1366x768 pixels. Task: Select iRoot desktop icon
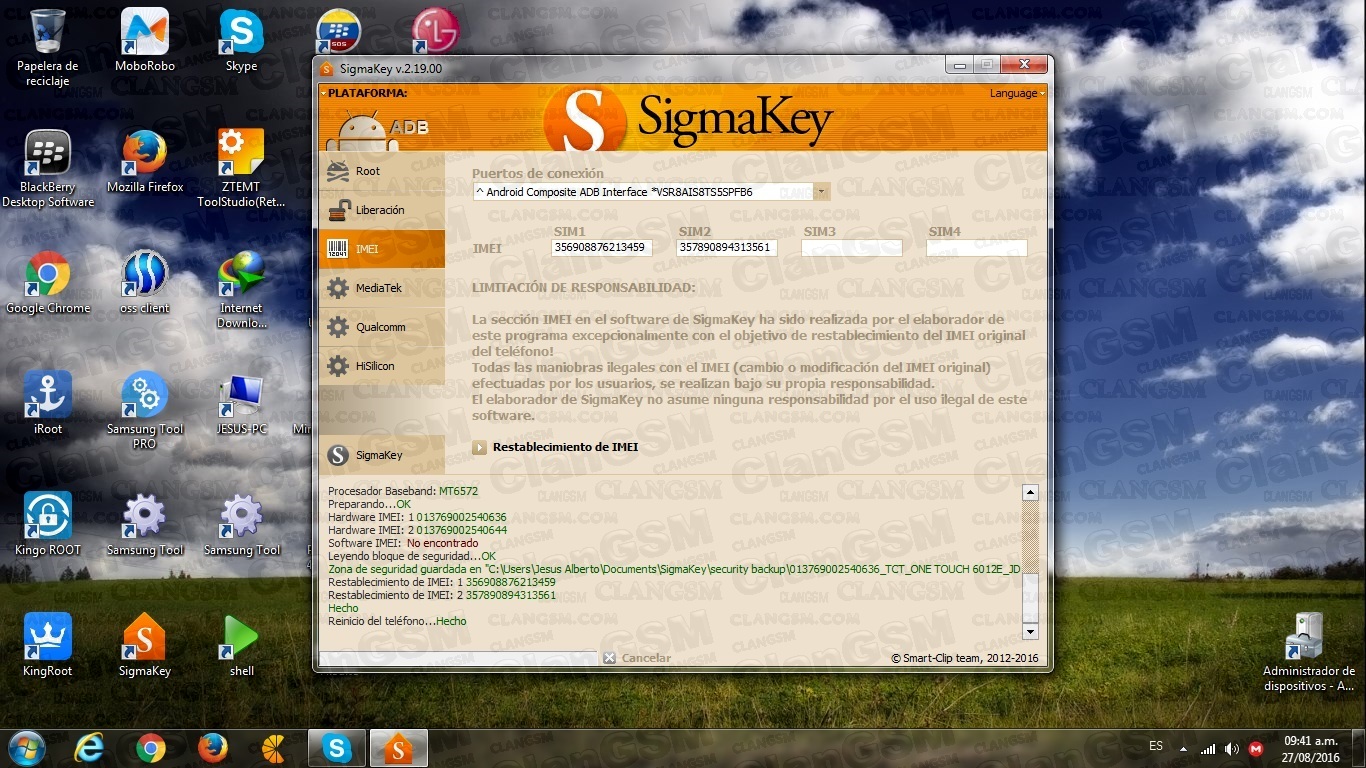[48, 404]
